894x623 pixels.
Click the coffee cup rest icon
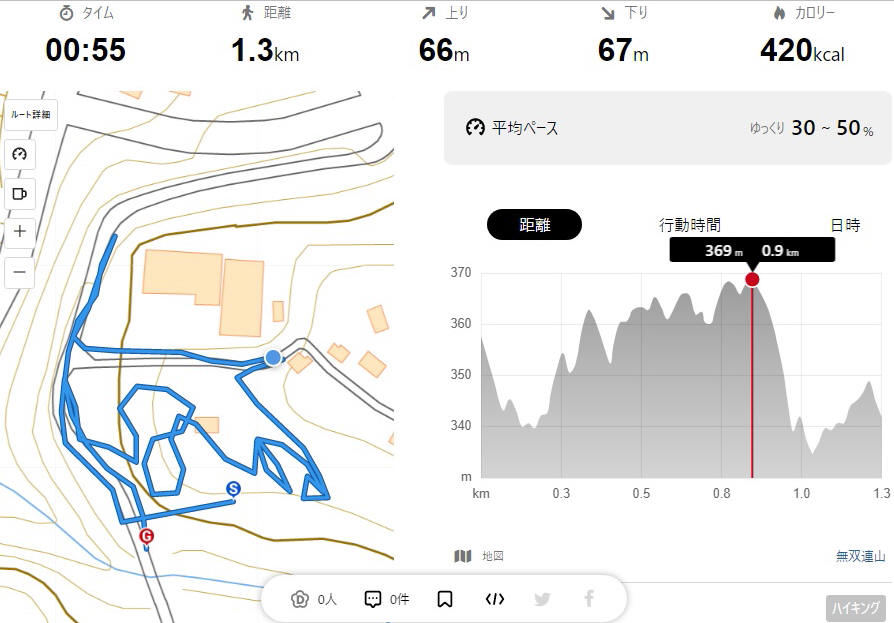(20, 194)
